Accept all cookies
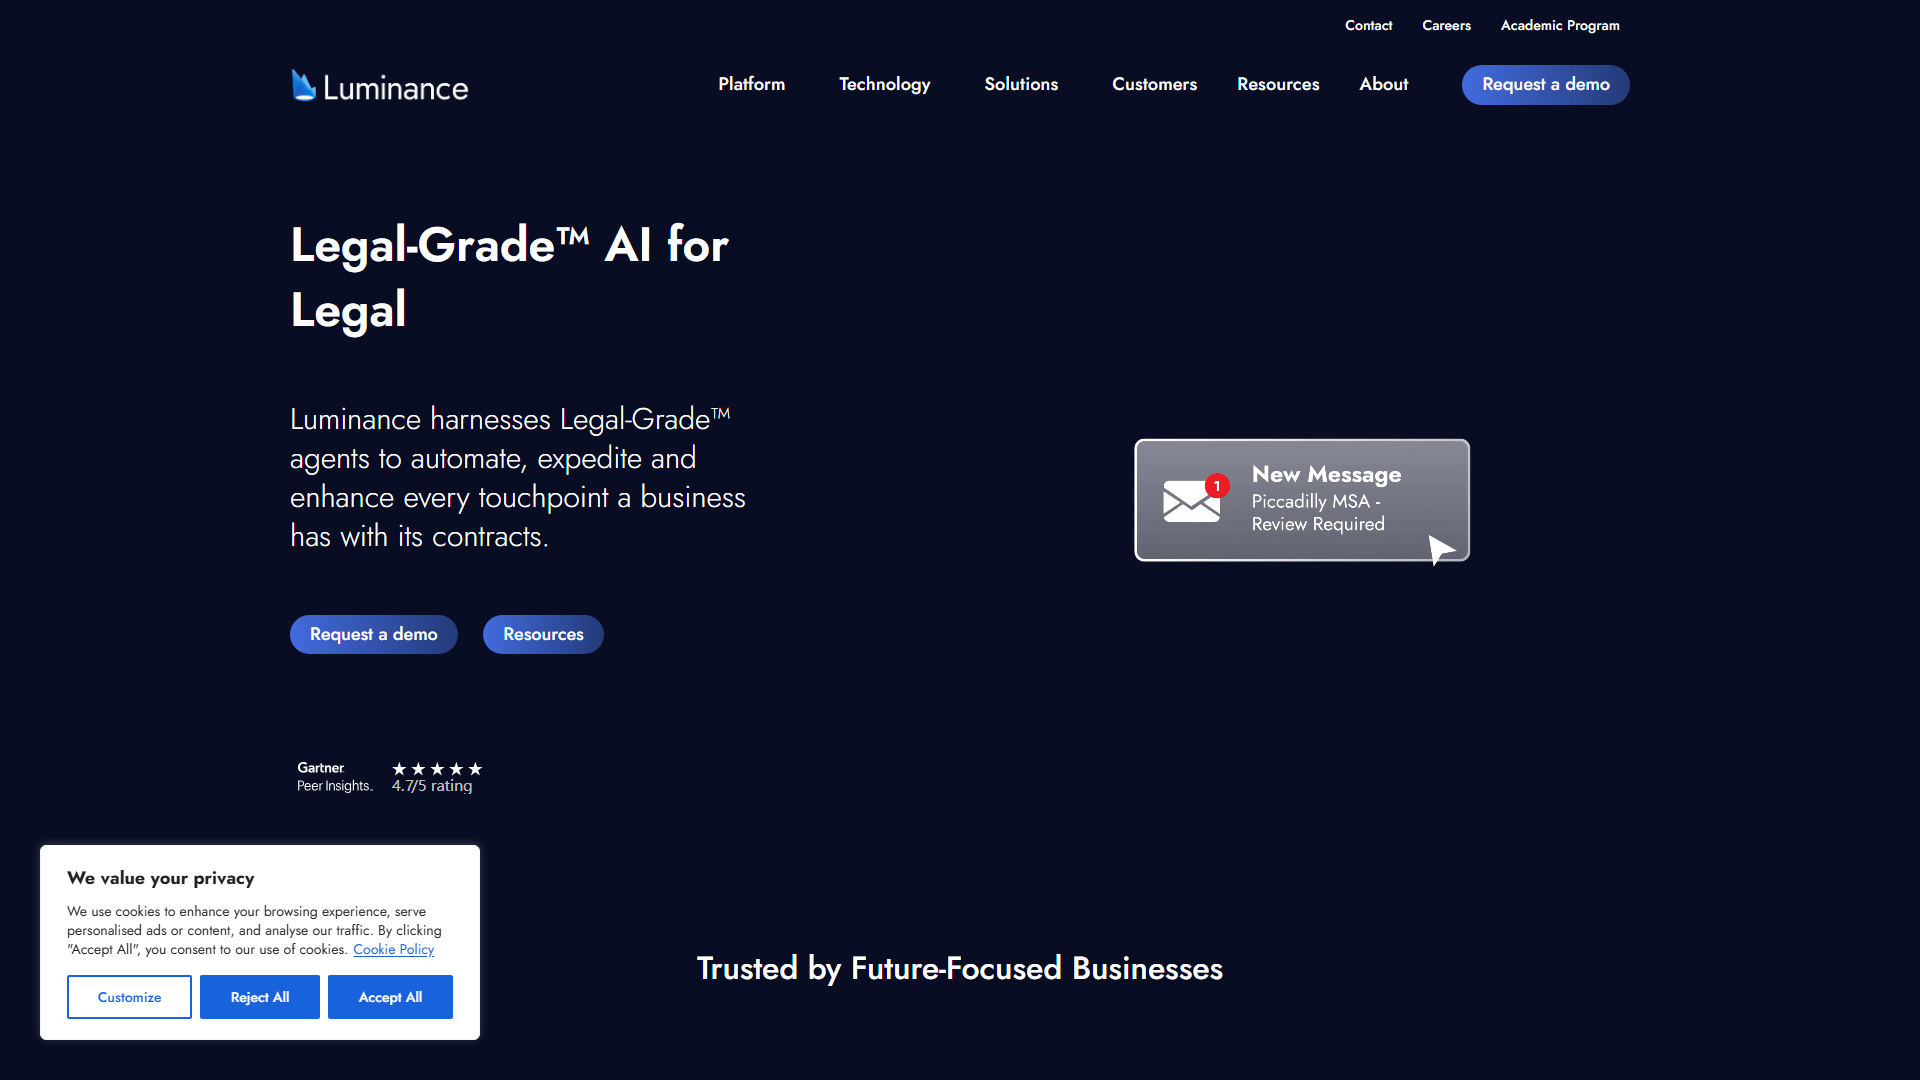Viewport: 1920px width, 1080px height. click(x=390, y=997)
